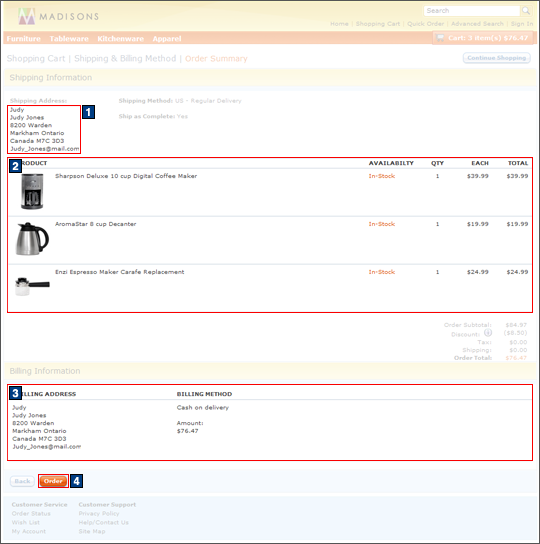Click the $39.99 total of Sharpson row
Viewport: 540px width, 544px height.
coord(517,176)
